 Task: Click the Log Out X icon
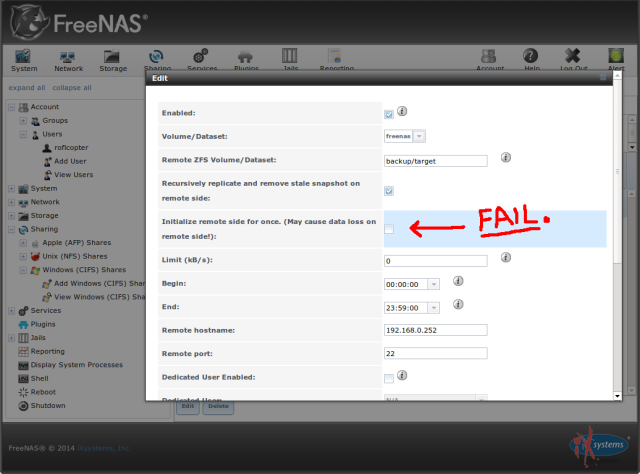pos(573,56)
